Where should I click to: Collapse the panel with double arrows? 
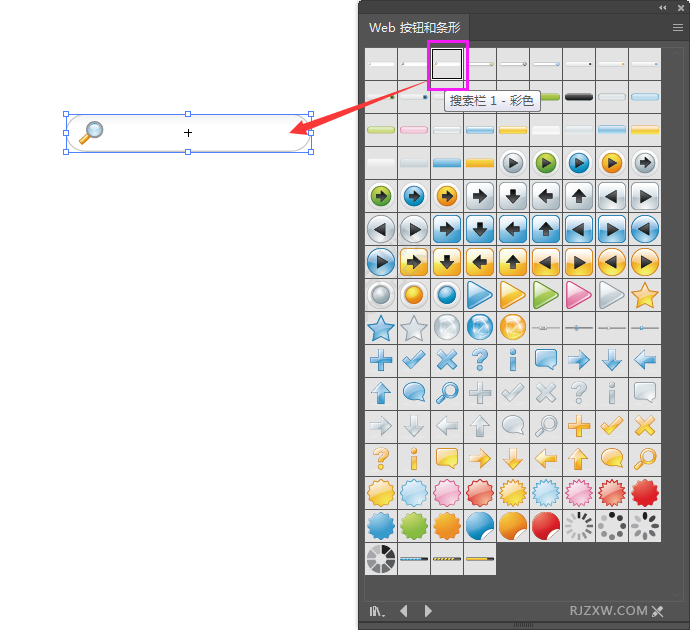point(662,7)
